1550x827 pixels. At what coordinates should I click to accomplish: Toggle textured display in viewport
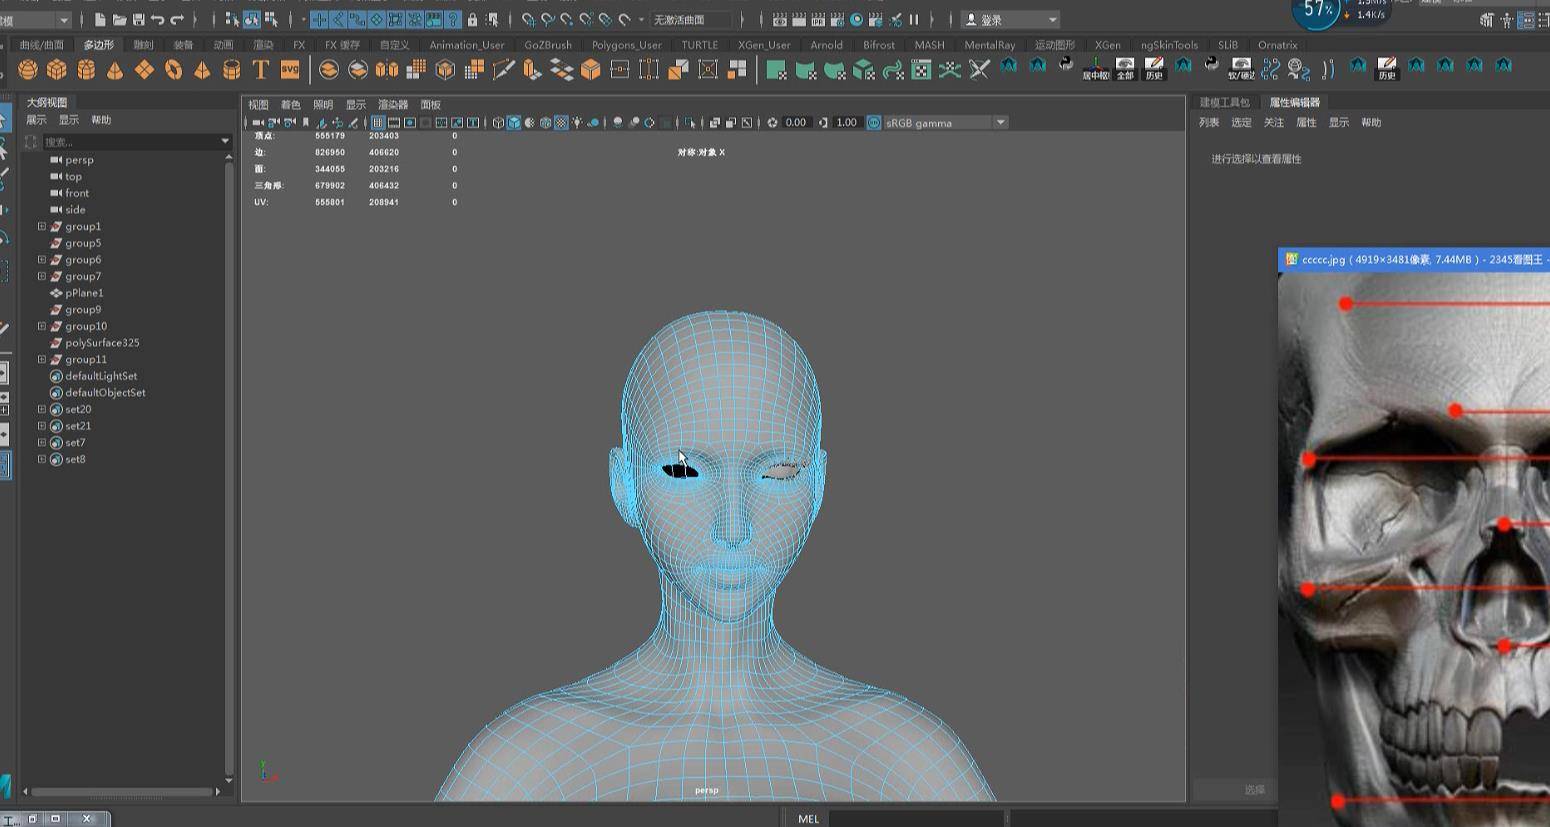[562, 122]
